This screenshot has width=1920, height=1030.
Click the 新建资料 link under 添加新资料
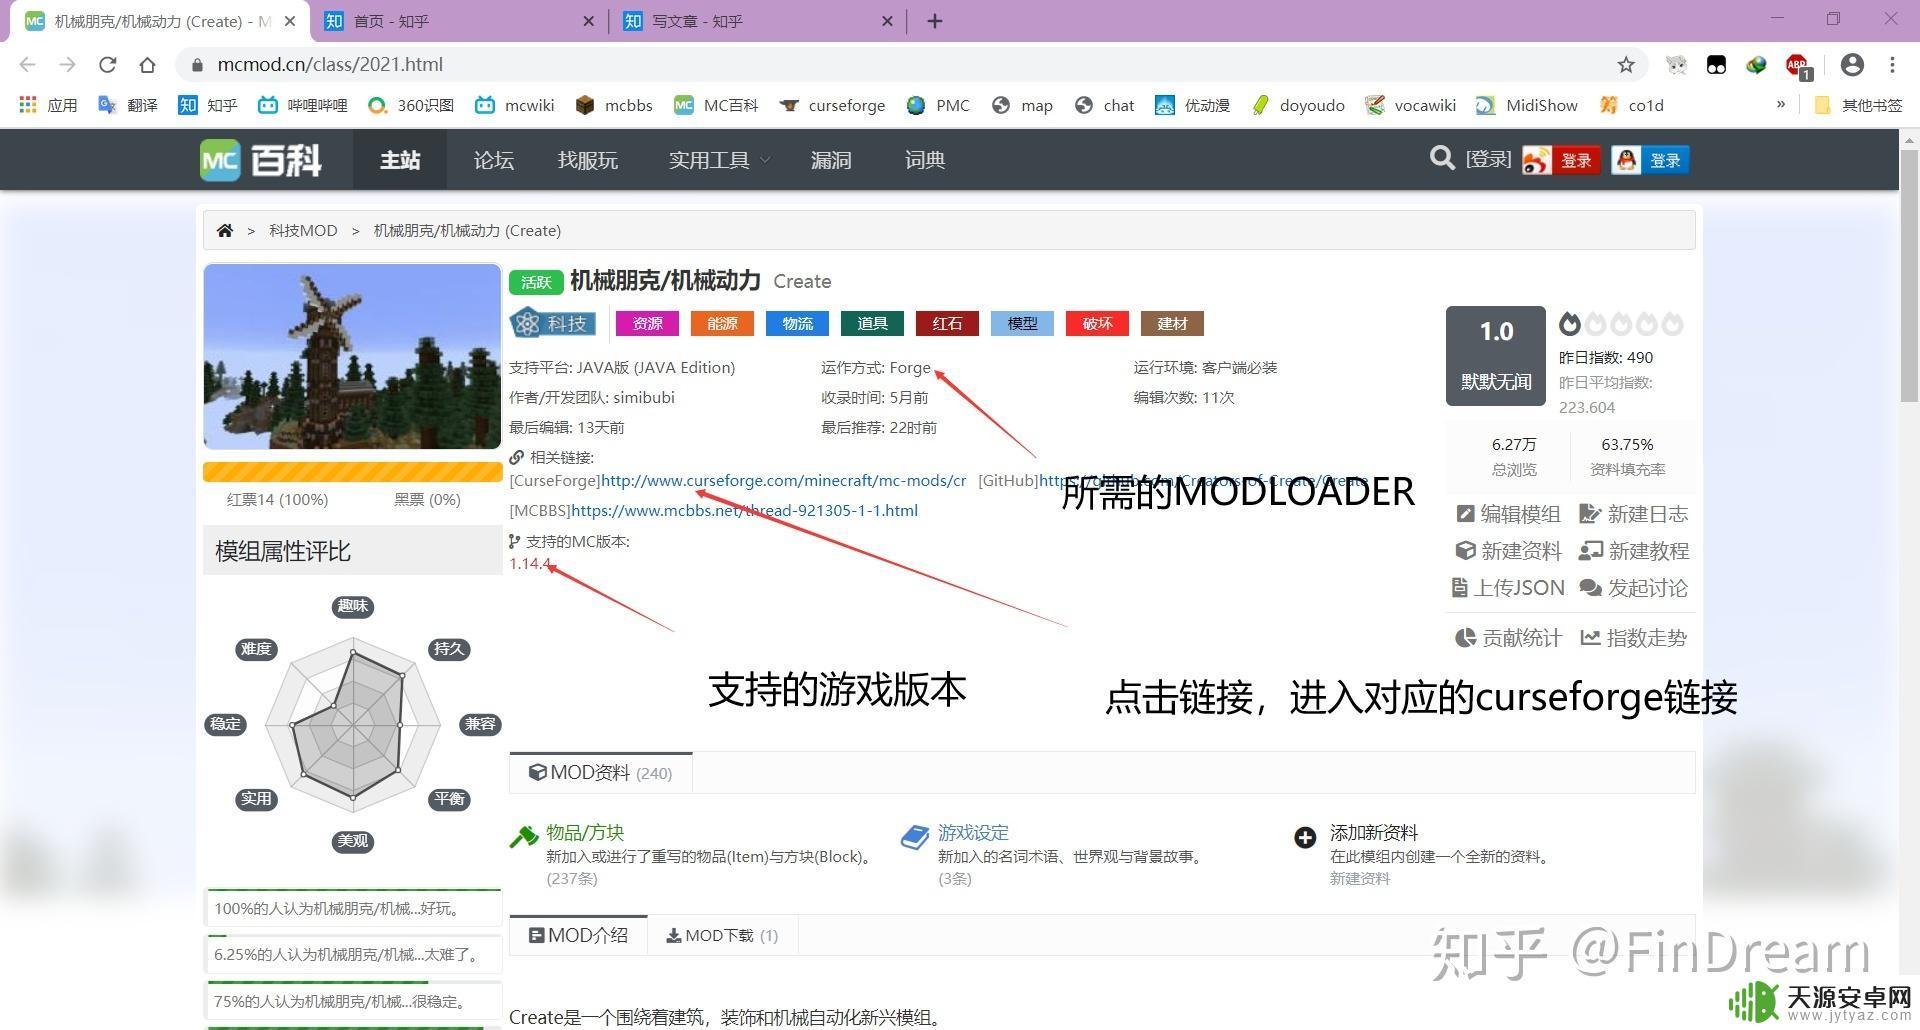coord(1359,879)
